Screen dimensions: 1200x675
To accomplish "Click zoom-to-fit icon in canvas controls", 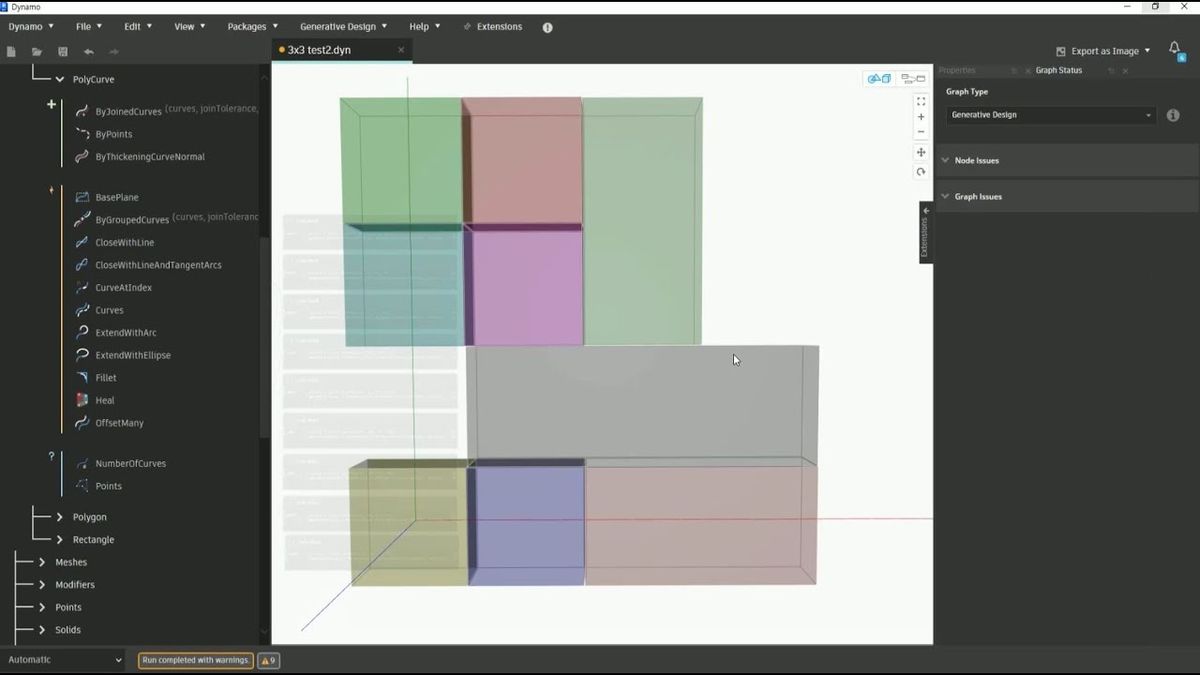I will [921, 101].
